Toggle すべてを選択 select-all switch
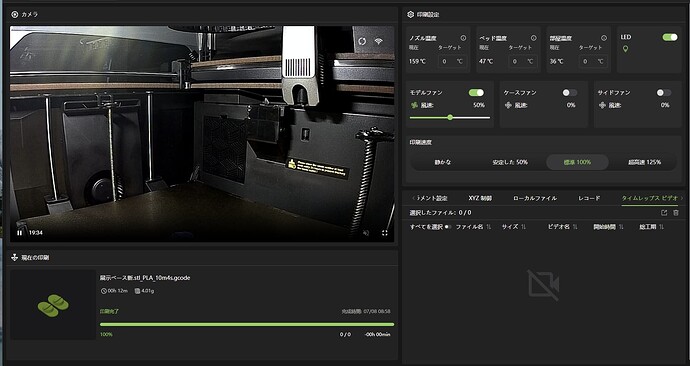 (448, 227)
